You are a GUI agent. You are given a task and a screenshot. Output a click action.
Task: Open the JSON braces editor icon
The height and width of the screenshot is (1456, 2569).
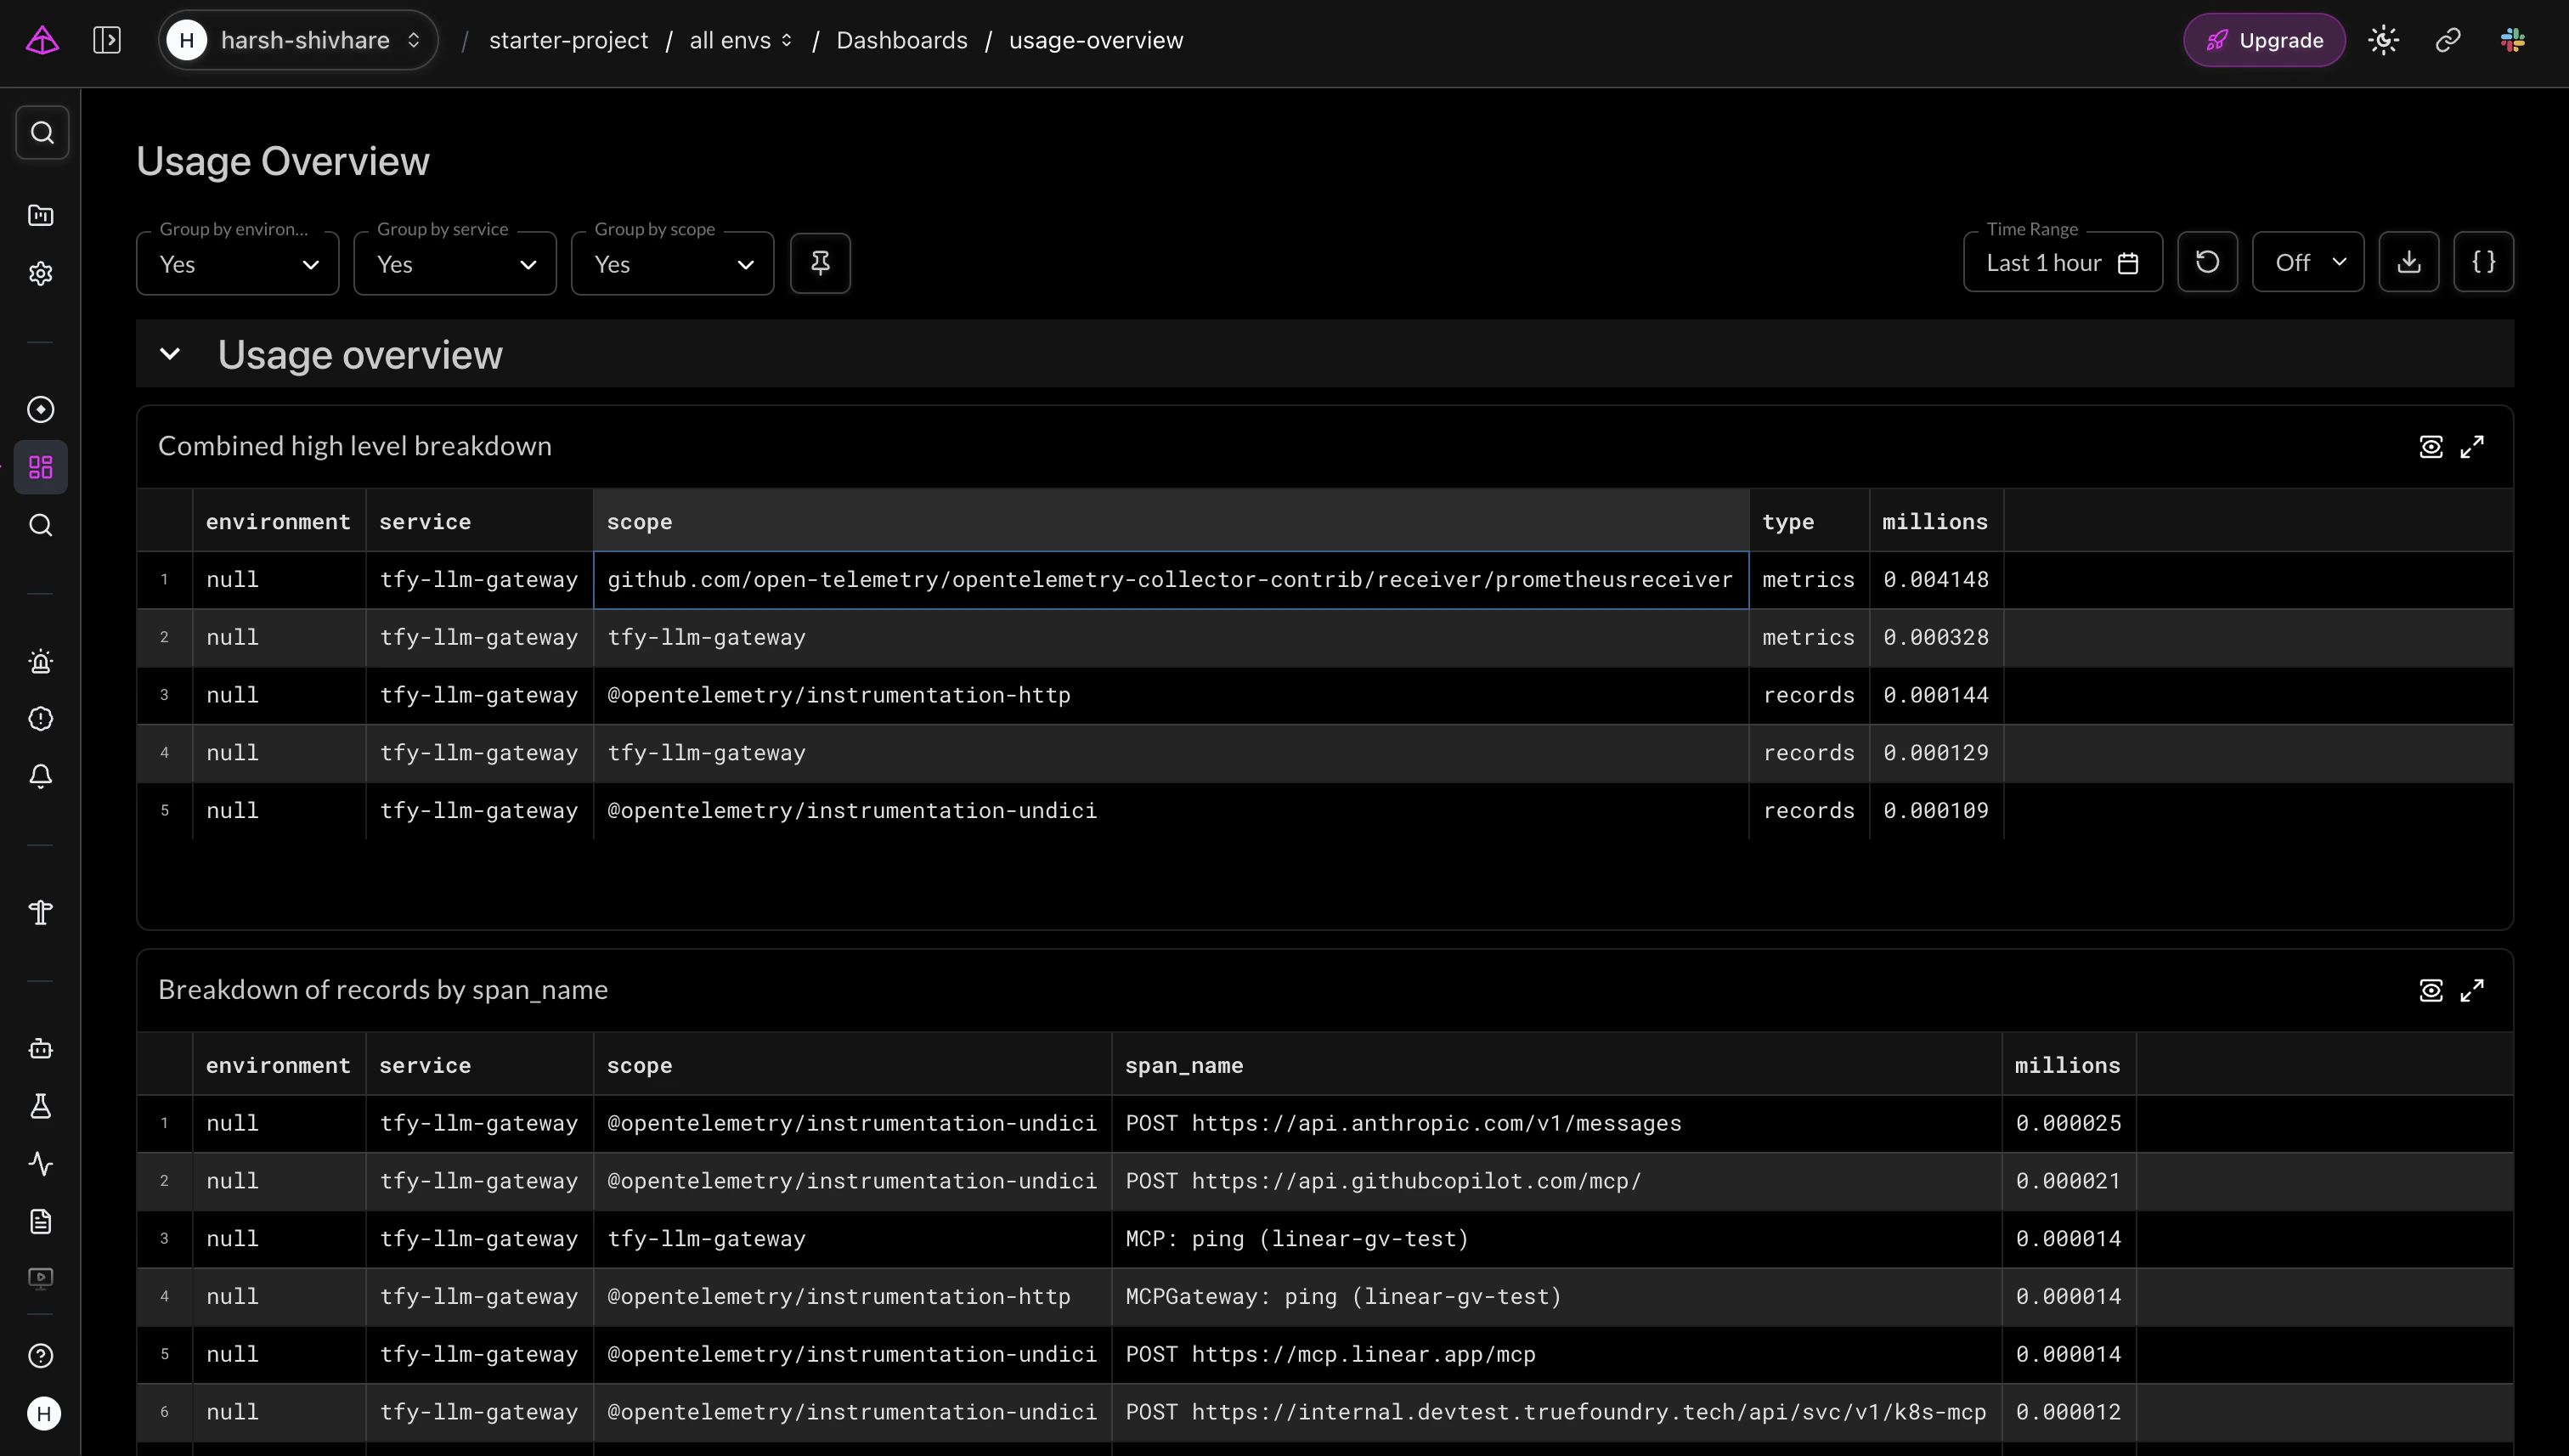click(2484, 262)
